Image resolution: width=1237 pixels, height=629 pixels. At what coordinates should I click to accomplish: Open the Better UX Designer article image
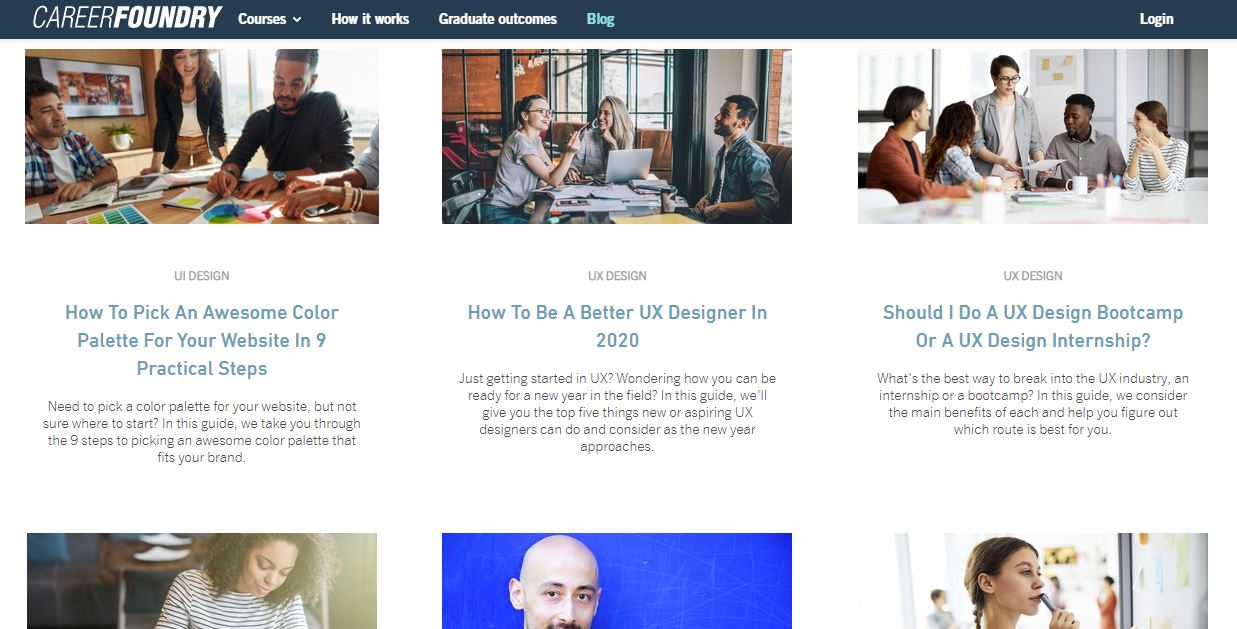(617, 136)
